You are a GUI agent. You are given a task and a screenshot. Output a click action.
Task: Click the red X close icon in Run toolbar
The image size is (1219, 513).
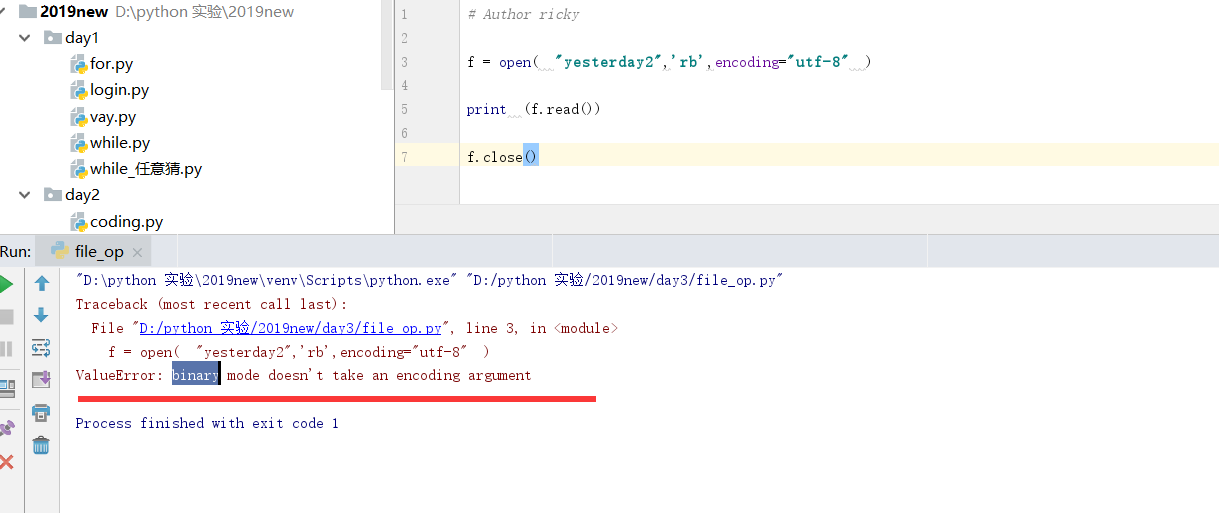click(x=6, y=461)
